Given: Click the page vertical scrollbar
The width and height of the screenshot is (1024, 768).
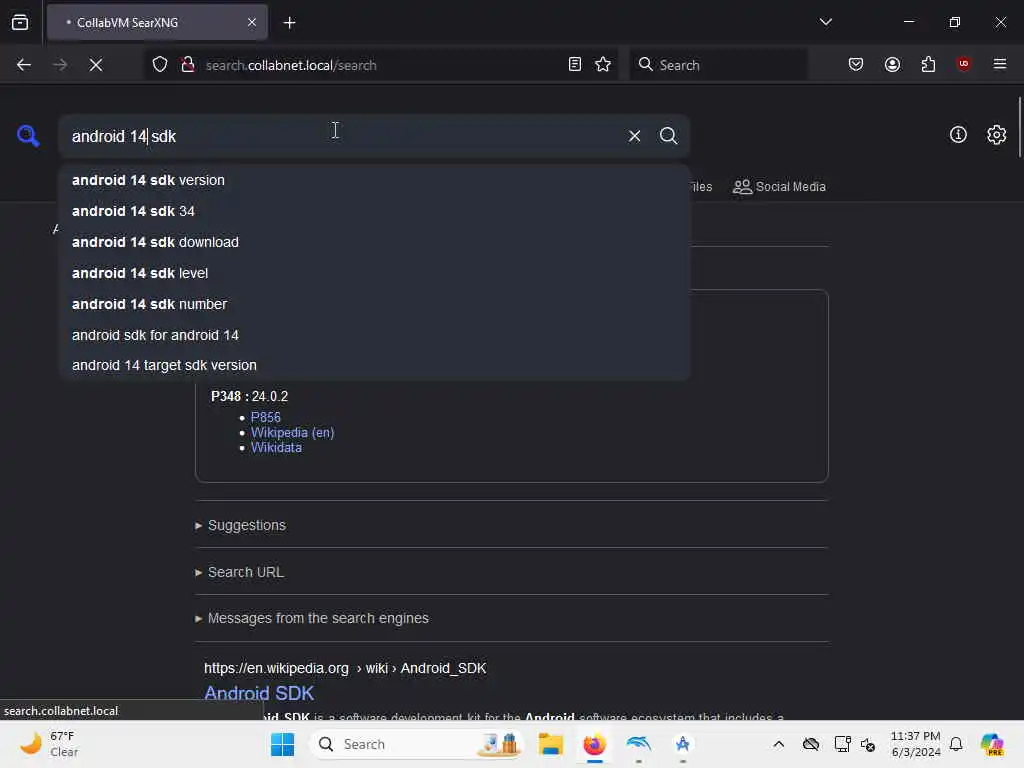Looking at the screenshot, I should pyautogui.click(x=1019, y=127).
